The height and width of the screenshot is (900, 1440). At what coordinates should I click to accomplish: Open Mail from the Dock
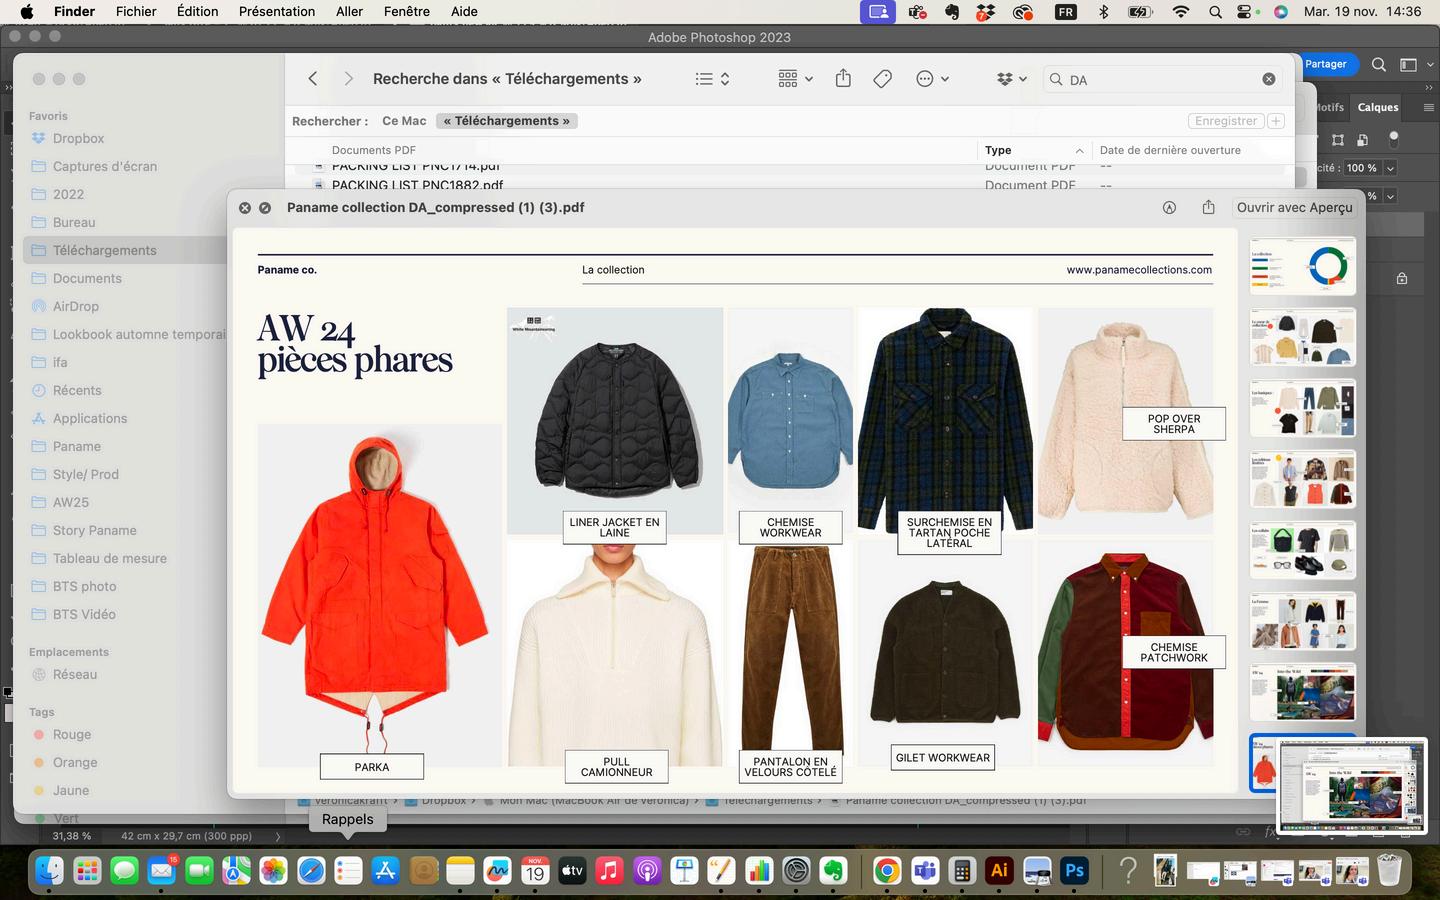pos(162,871)
